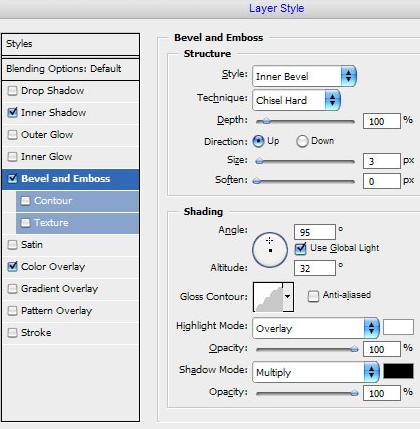Select the Styles panel entry
The height and width of the screenshot is (429, 420).
[70, 44]
